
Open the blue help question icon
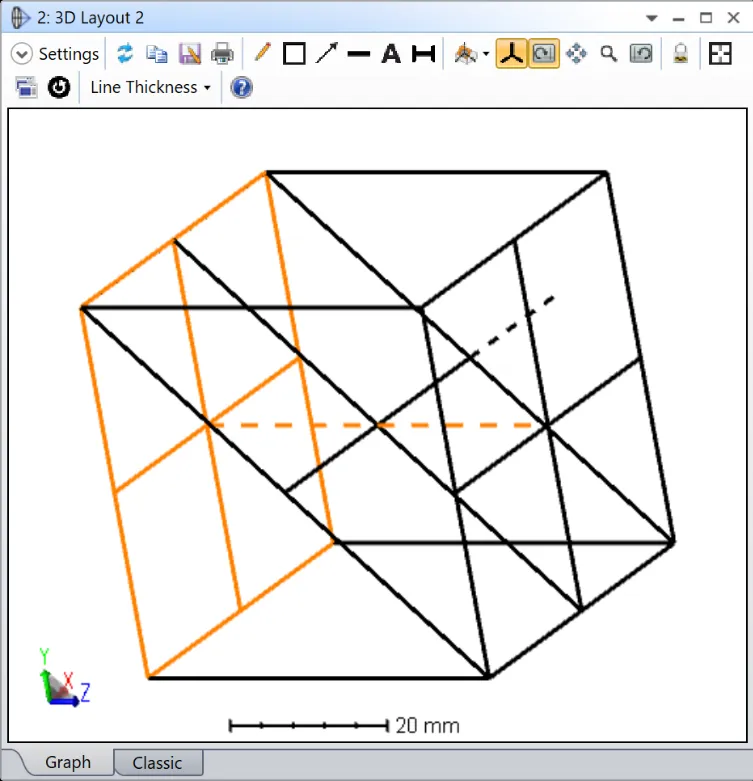click(241, 87)
